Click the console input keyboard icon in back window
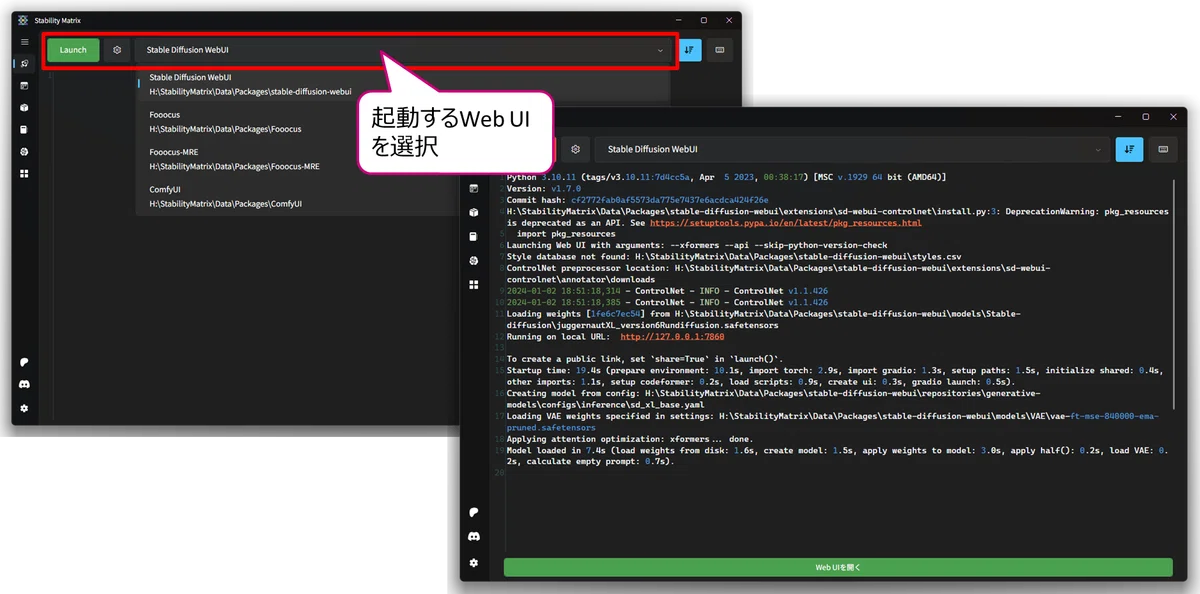 click(720, 50)
